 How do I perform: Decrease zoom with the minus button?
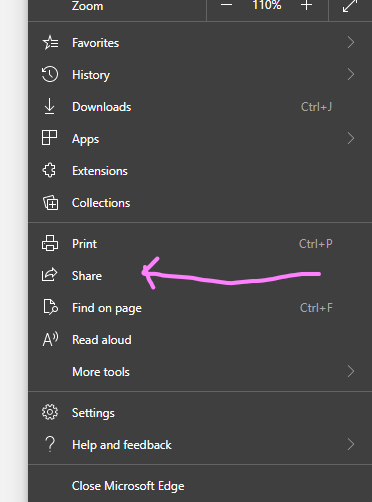pyautogui.click(x=226, y=5)
